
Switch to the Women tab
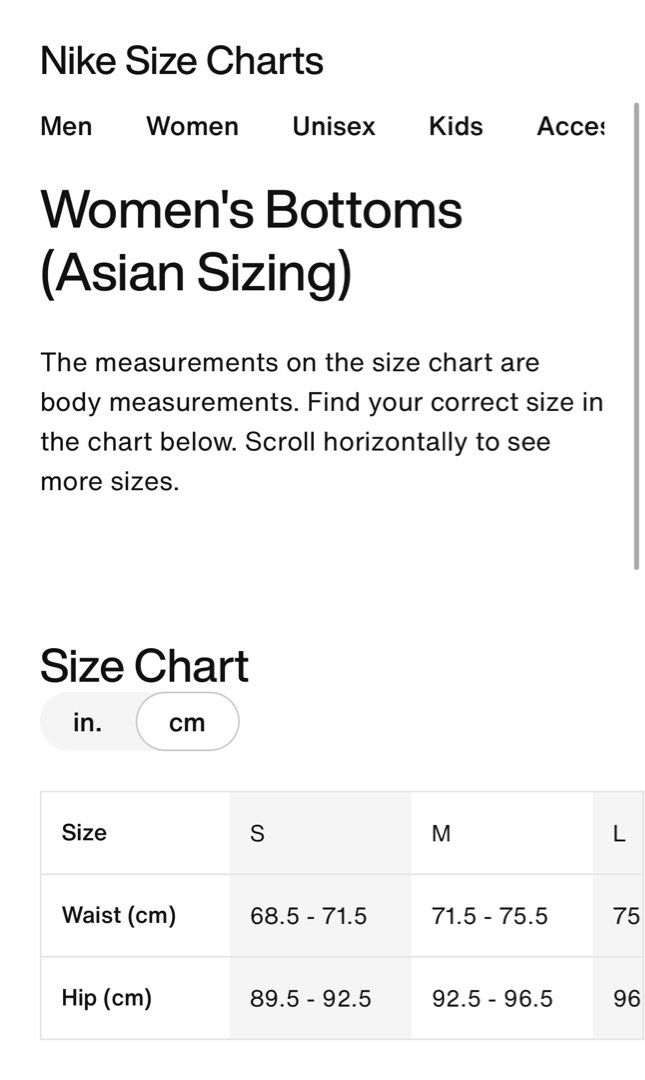(192, 127)
